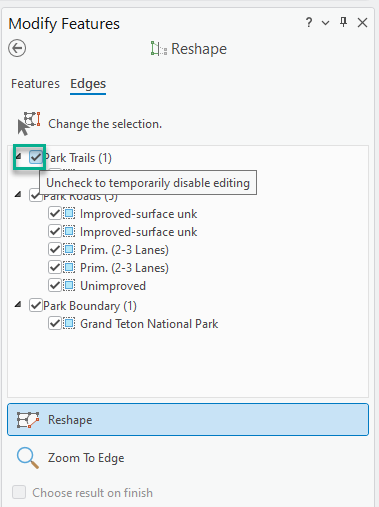This screenshot has height=507, width=379.
Task: Click the Change the selection tool icon
Action: click(29, 124)
